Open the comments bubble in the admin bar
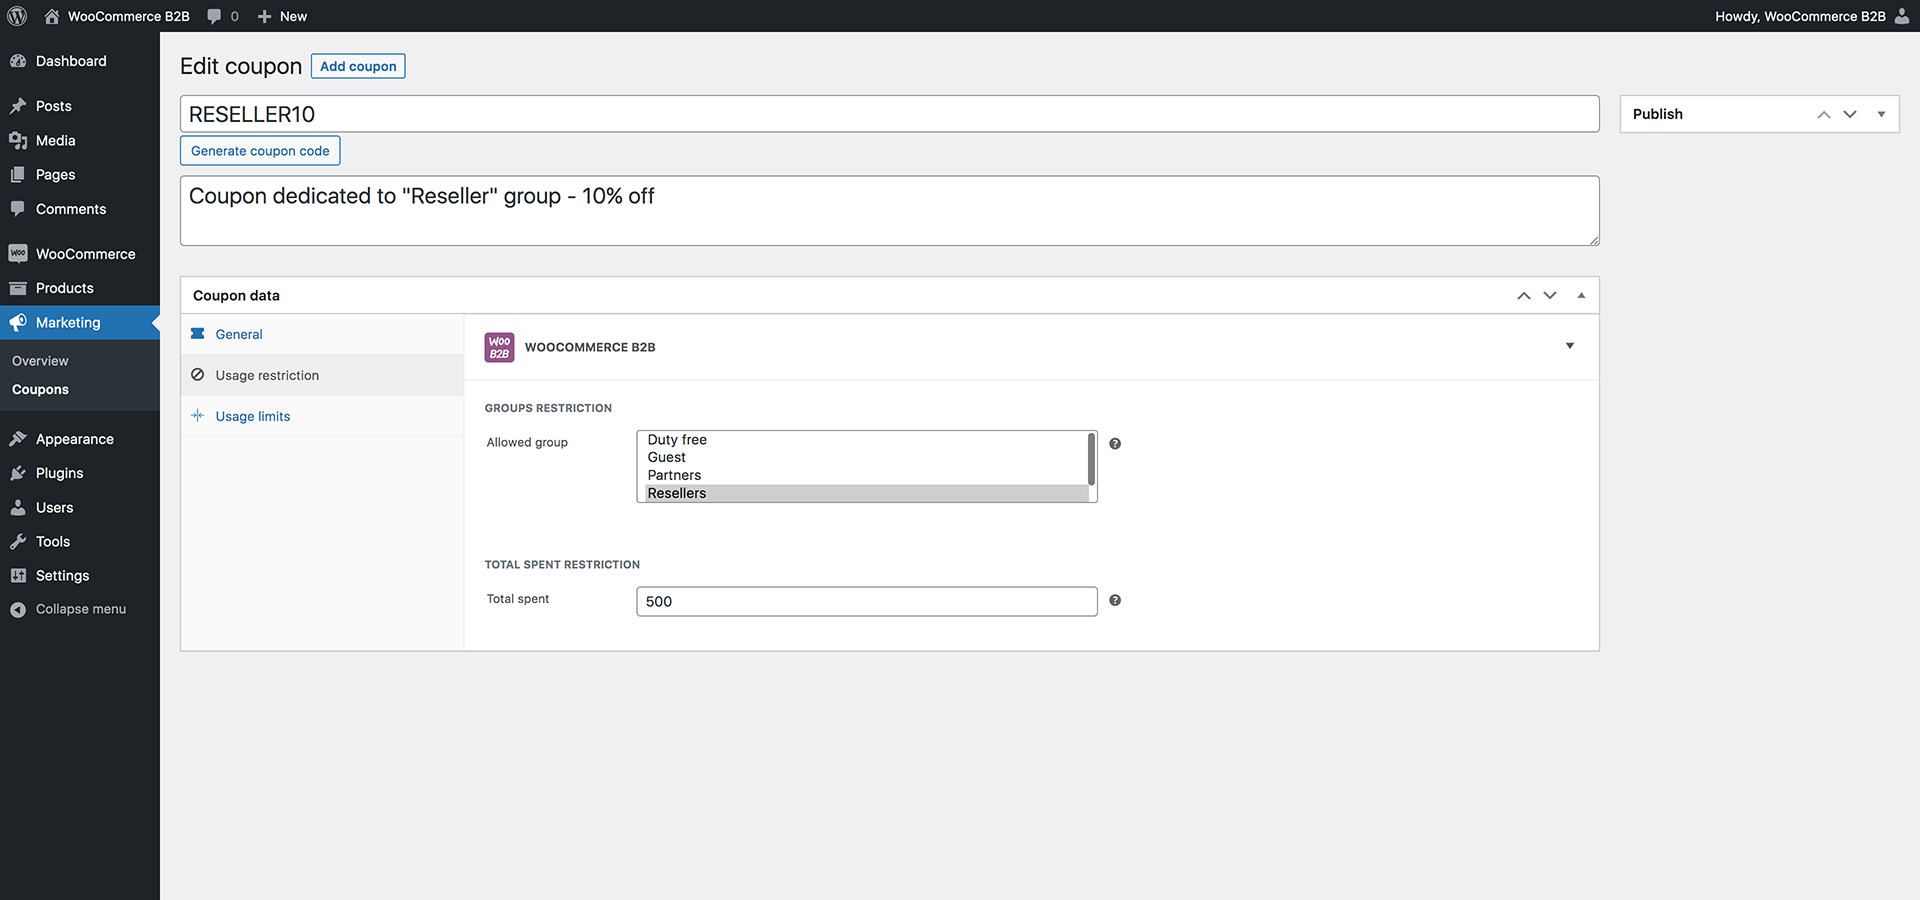Screen dimensions: 1920x900 (222, 16)
